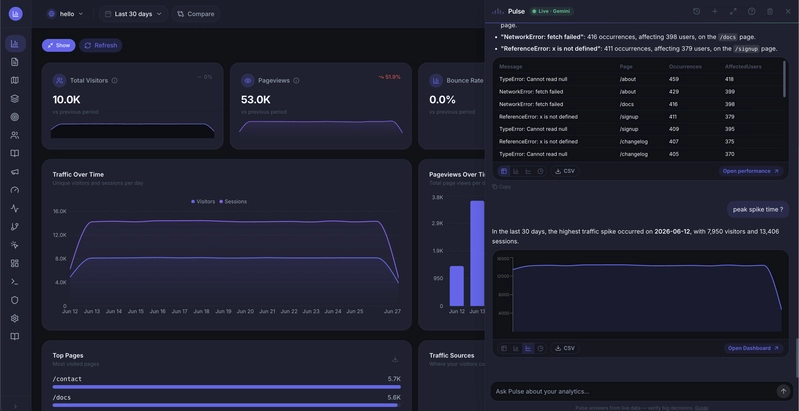Image resolution: width=799 pixels, height=411 pixels.
Task: Open the grid widgets icon in sidebar
Action: (15, 263)
